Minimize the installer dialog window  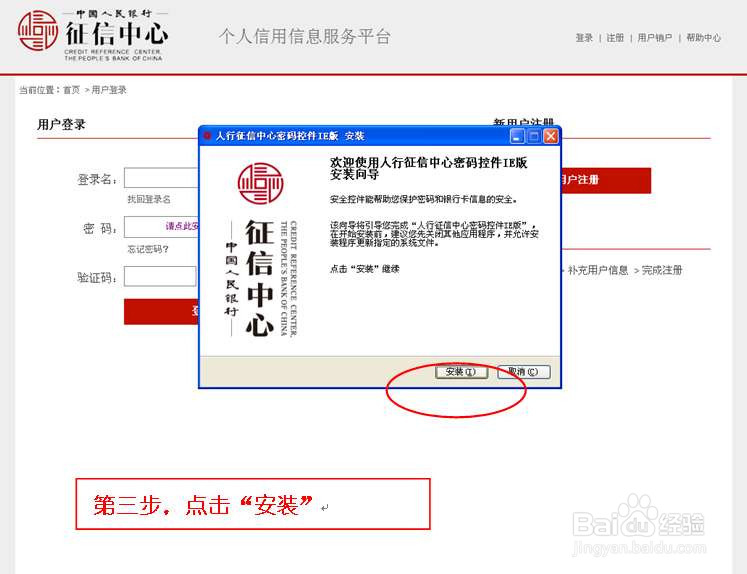click(x=517, y=136)
